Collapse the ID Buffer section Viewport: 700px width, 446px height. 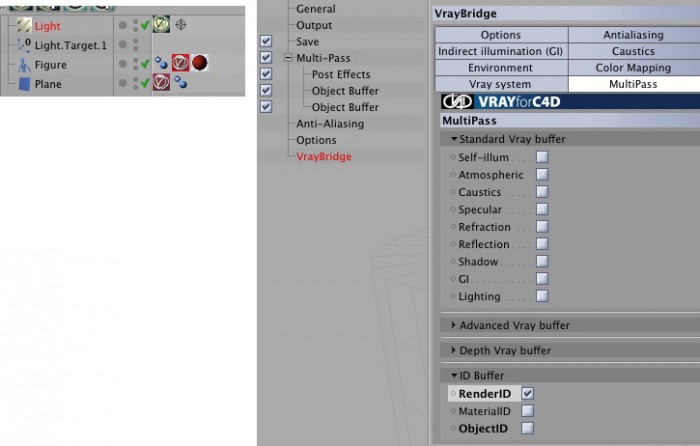(454, 375)
